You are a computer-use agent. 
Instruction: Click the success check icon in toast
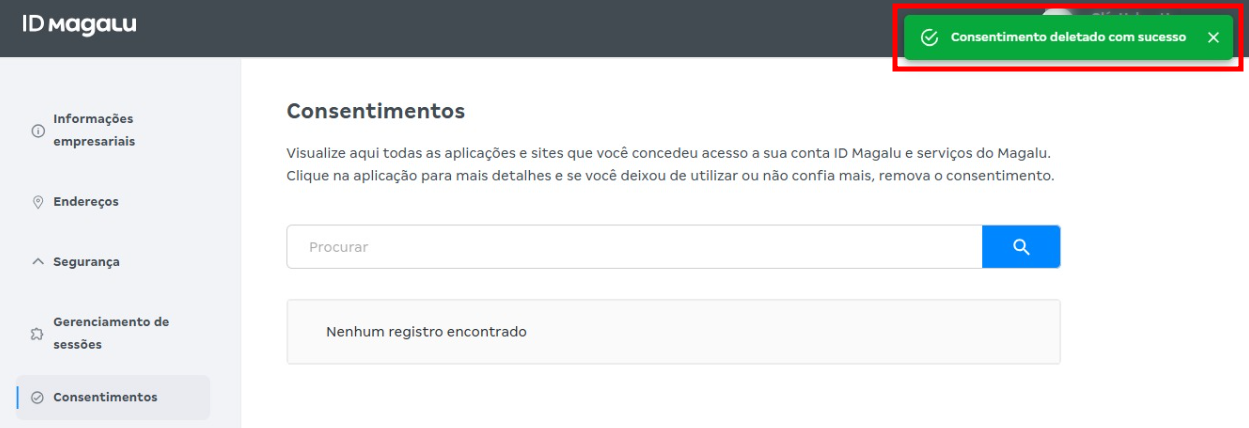point(929,38)
